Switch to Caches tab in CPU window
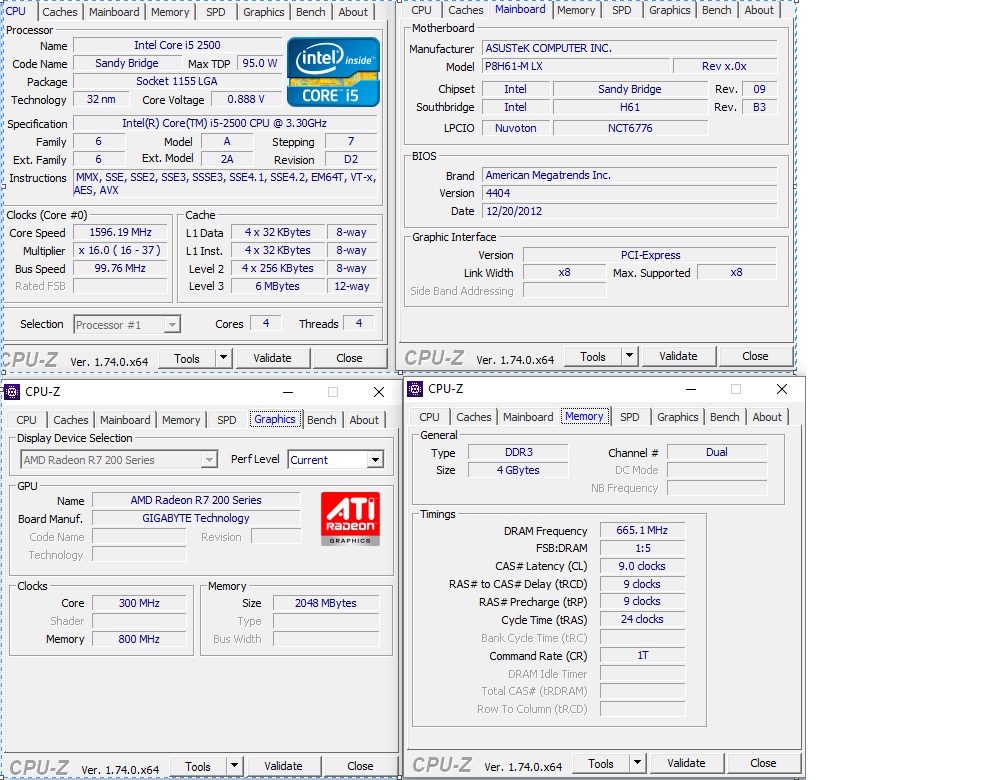This screenshot has height=780, width=1008. (60, 12)
